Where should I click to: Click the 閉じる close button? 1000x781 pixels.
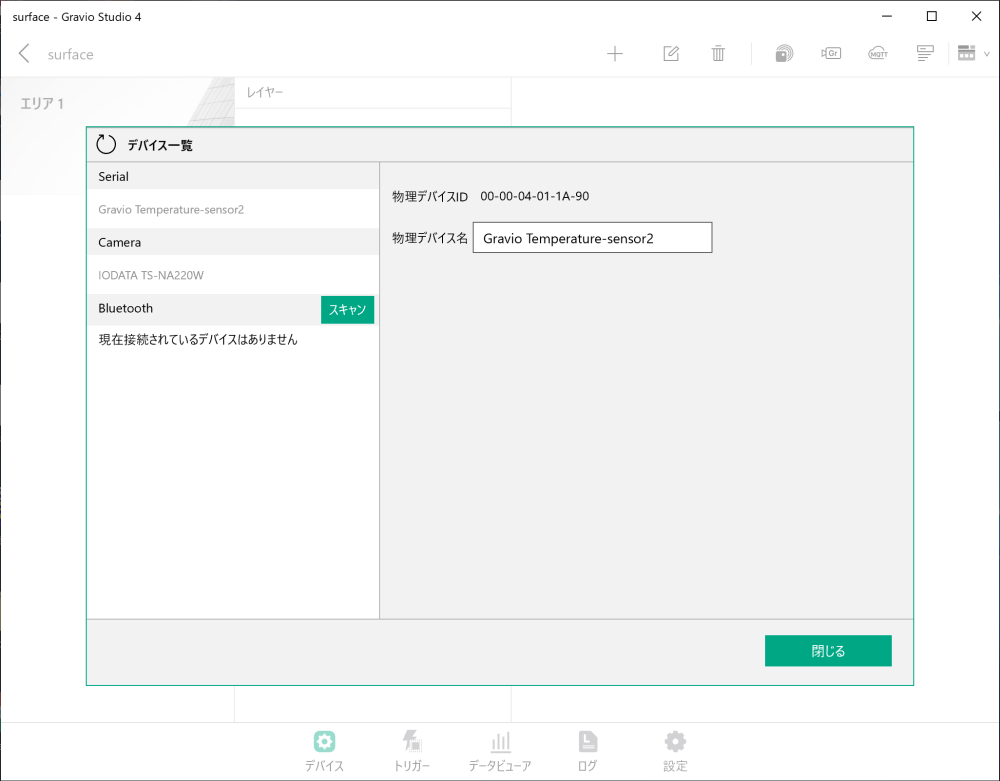point(828,651)
